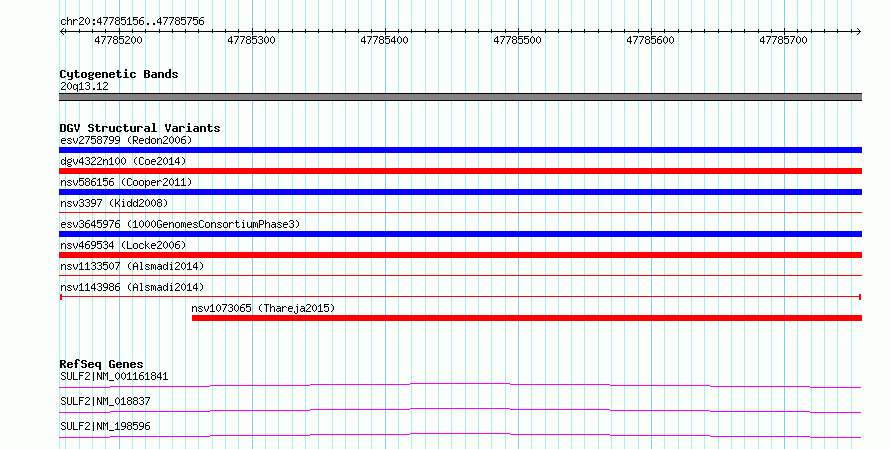Click the 47785500 ruler position label
Viewport: 890px width, 449px height.
[x=517, y=40]
